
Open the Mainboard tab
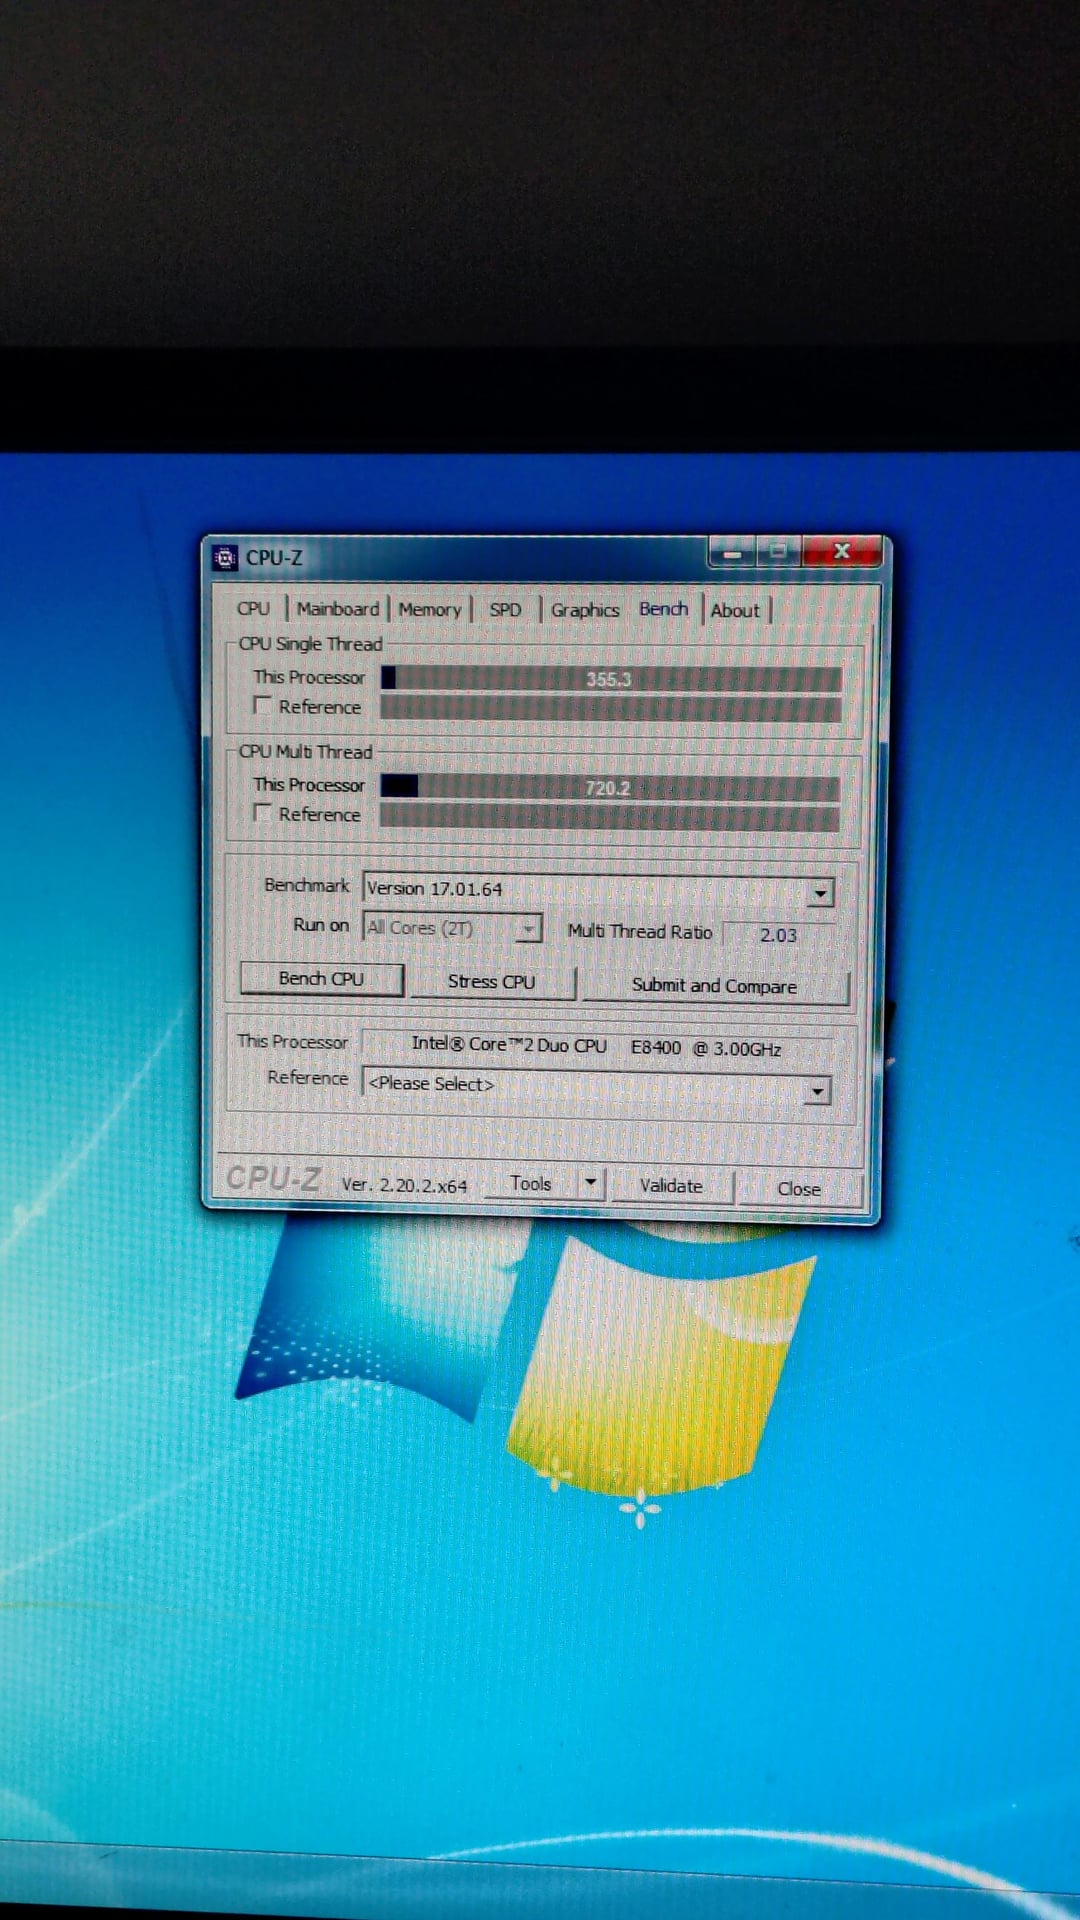[x=337, y=609]
